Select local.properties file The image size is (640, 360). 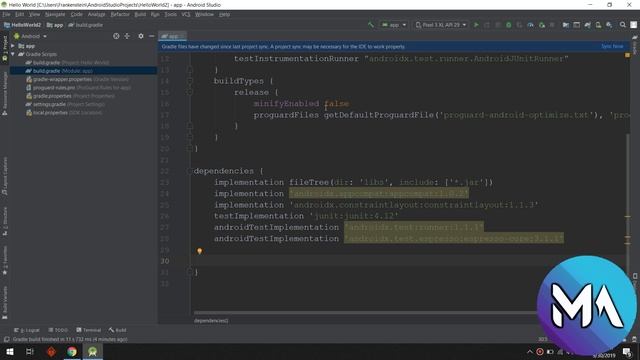point(64,113)
